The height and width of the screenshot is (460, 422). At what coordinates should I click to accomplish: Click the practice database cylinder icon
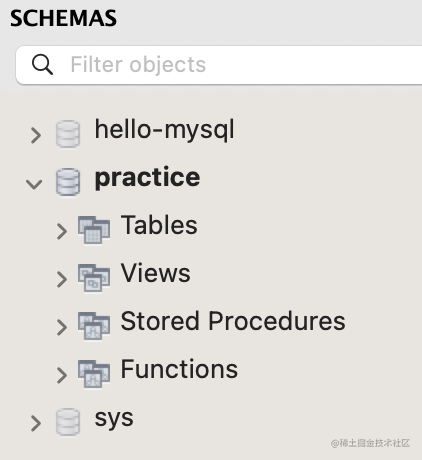68,182
